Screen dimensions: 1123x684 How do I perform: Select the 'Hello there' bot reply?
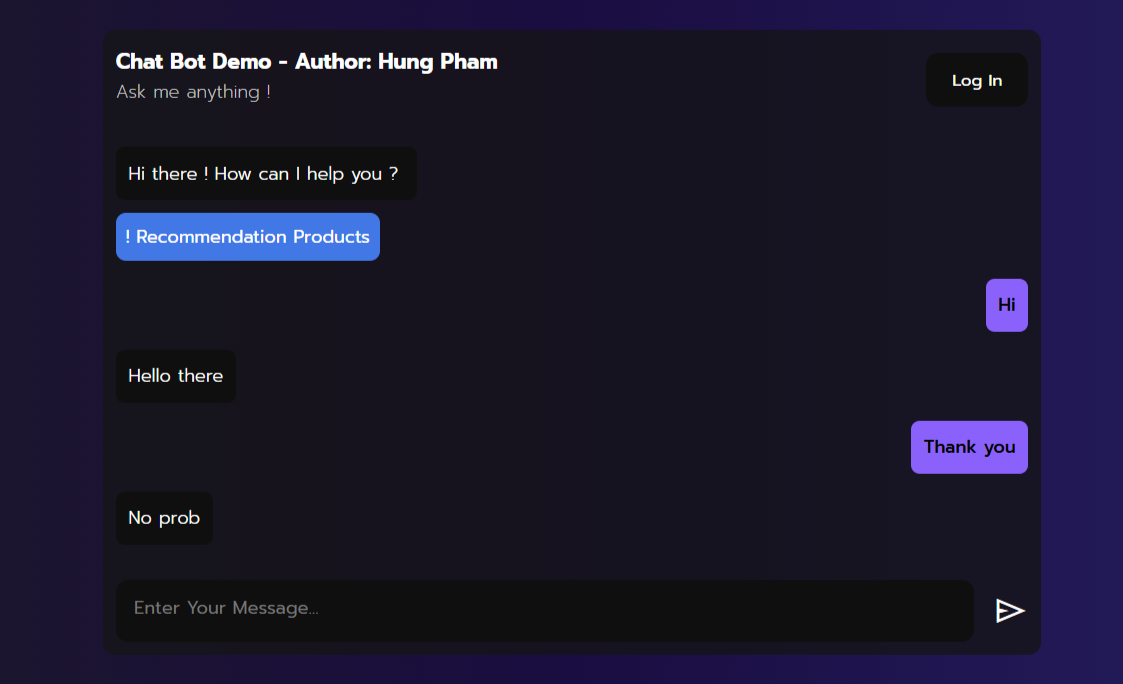(x=175, y=376)
